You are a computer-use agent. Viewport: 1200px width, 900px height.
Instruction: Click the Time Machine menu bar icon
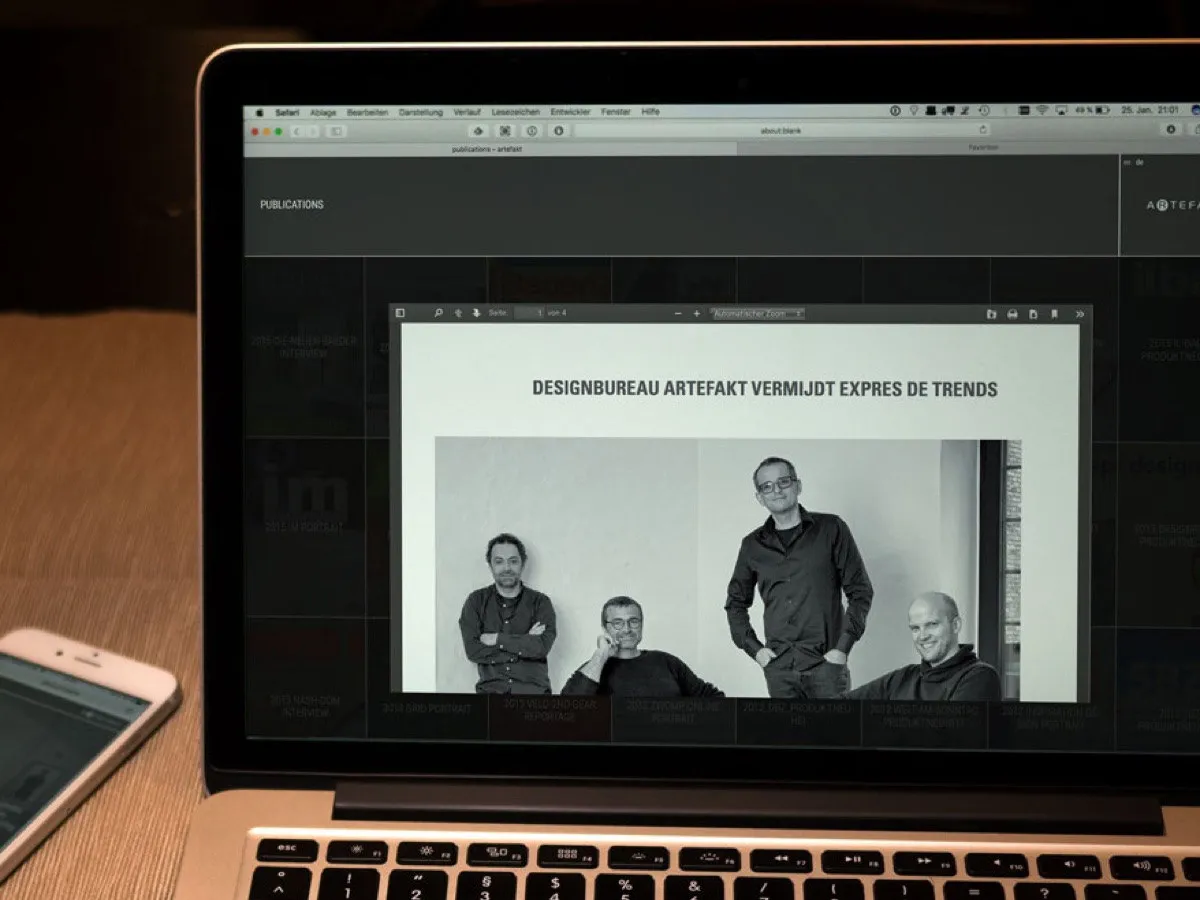(x=984, y=110)
